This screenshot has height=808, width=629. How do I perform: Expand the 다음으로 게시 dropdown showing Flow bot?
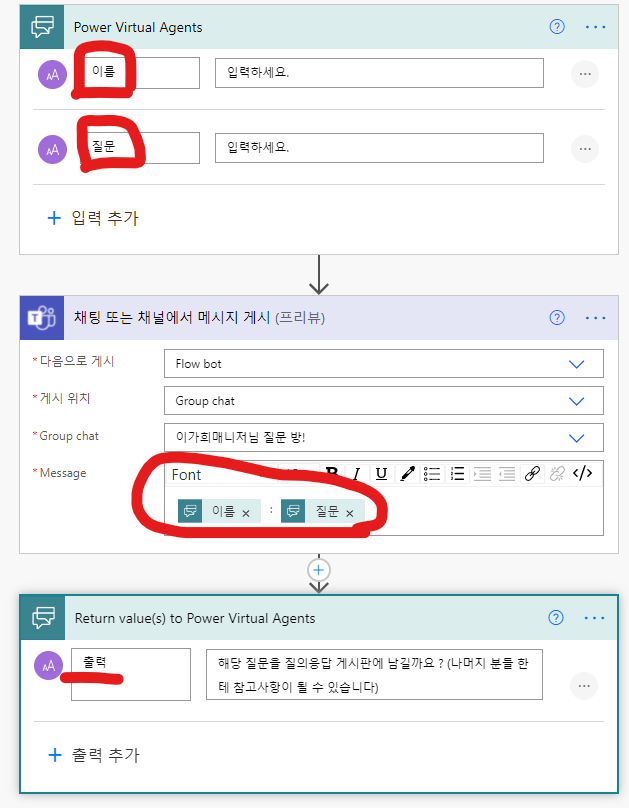click(x=384, y=364)
